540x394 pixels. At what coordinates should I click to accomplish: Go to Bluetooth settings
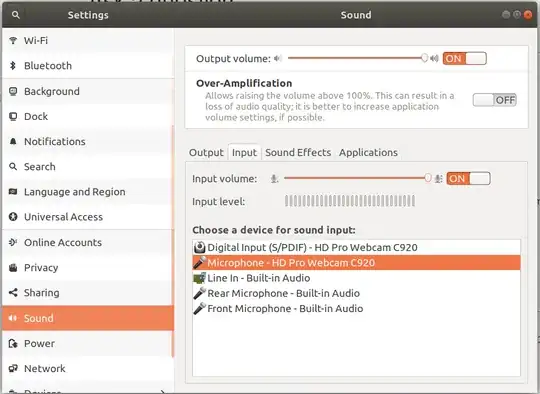pos(87,65)
